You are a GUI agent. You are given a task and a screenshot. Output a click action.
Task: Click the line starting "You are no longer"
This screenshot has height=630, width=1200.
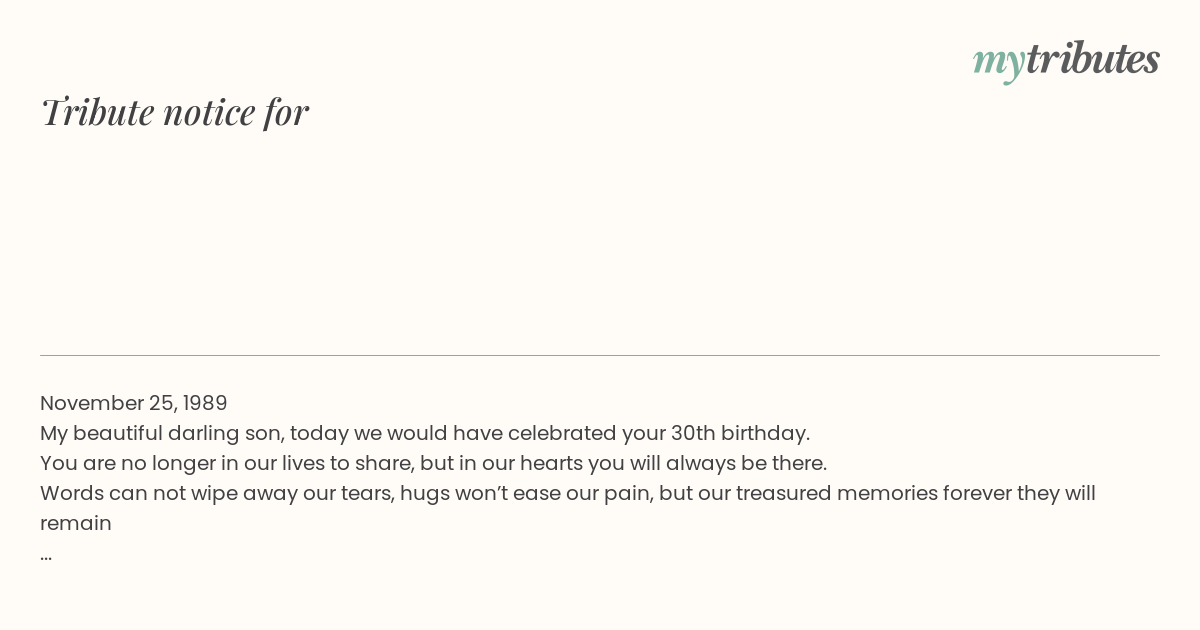(x=433, y=463)
